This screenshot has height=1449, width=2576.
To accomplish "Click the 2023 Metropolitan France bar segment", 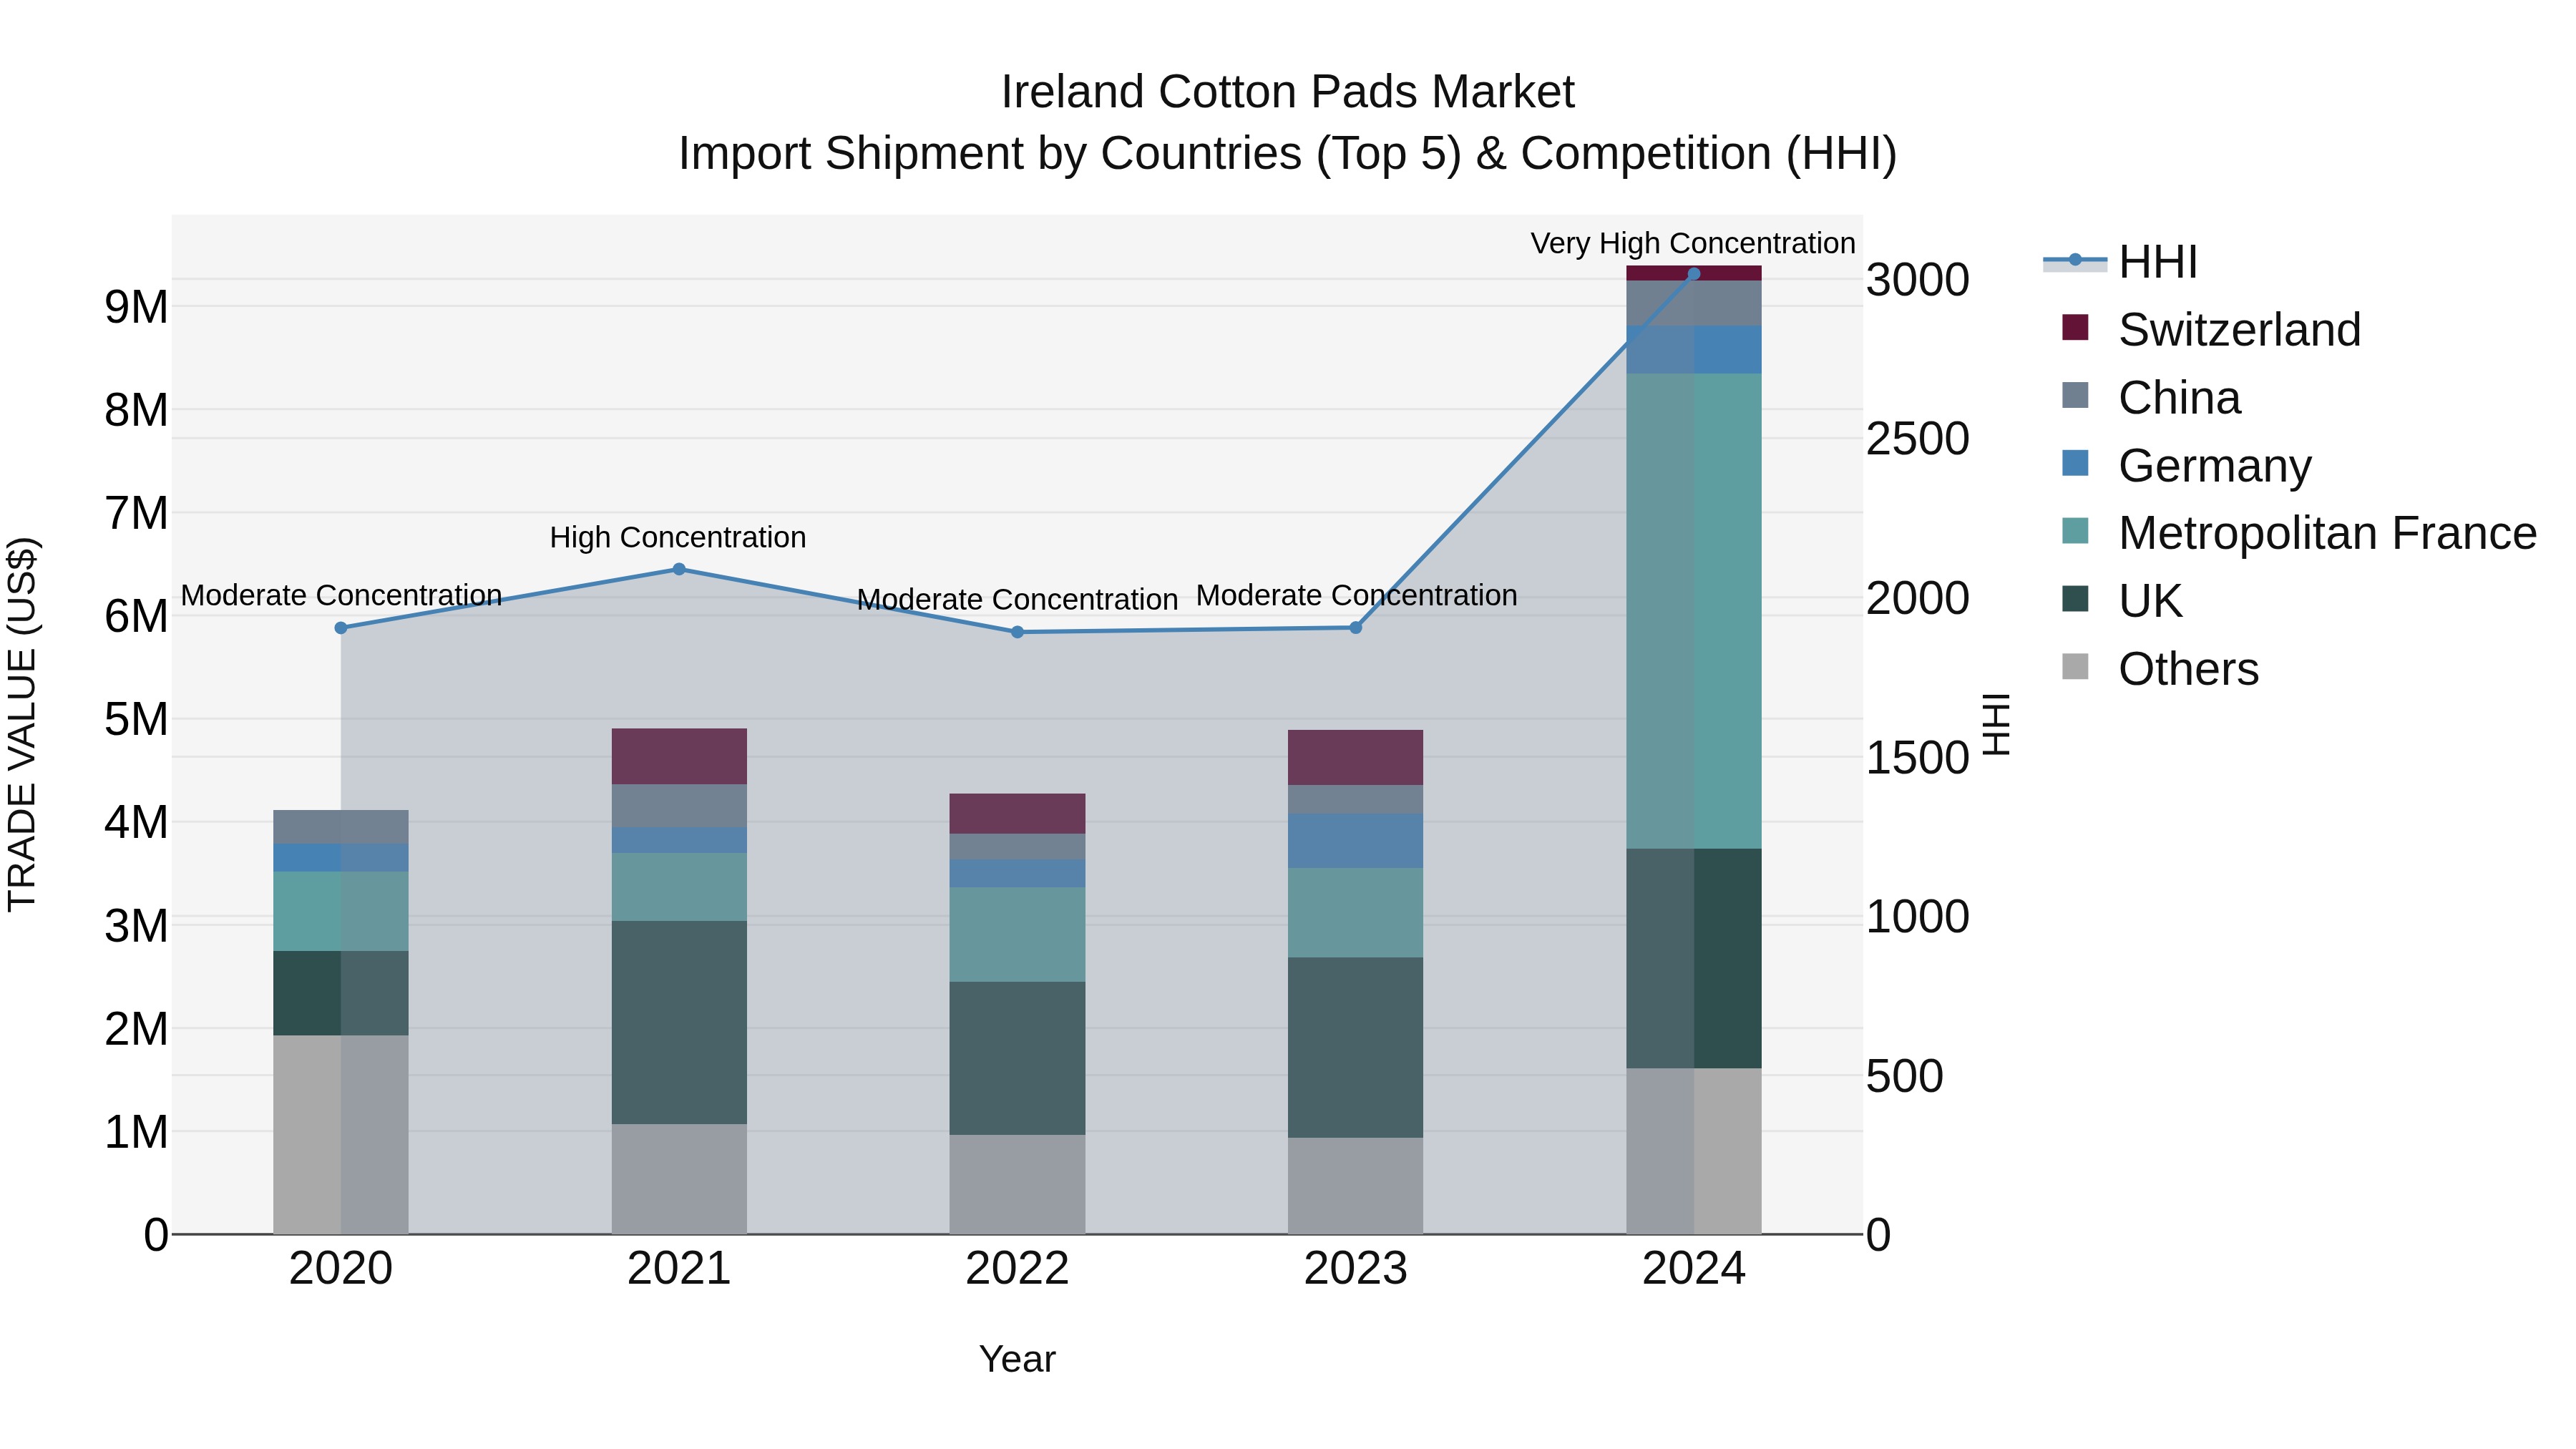I will [1356, 913].
